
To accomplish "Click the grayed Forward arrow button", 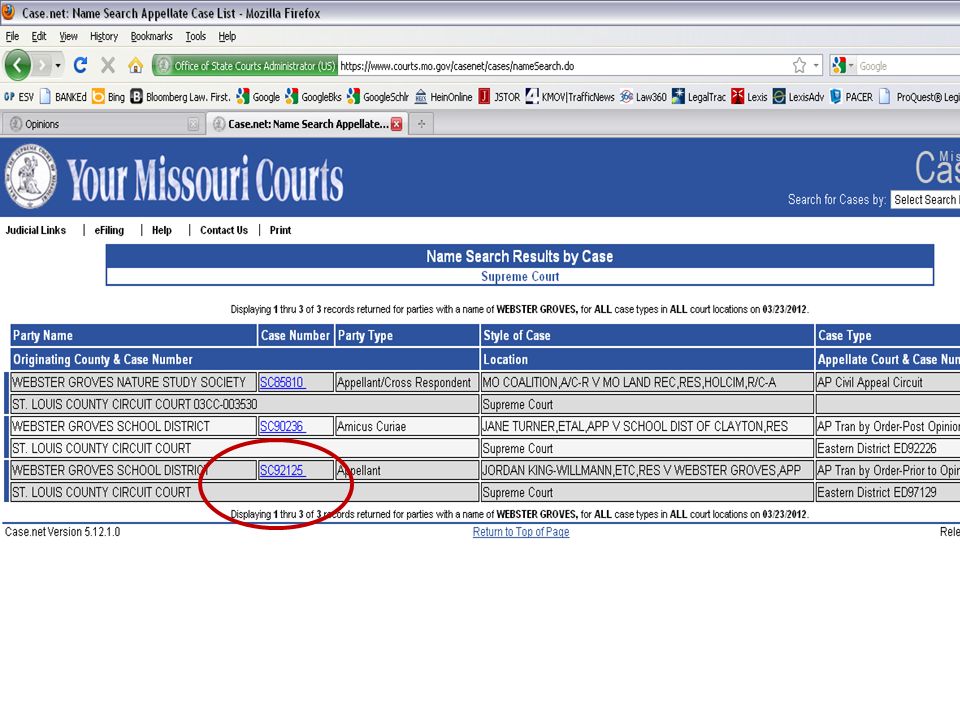I will coord(42,65).
